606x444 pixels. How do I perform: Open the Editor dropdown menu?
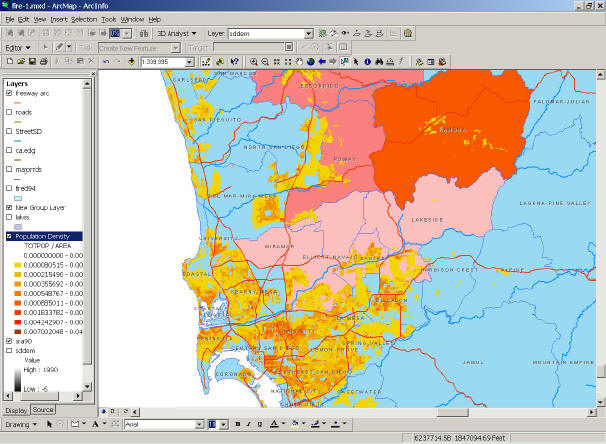point(17,48)
